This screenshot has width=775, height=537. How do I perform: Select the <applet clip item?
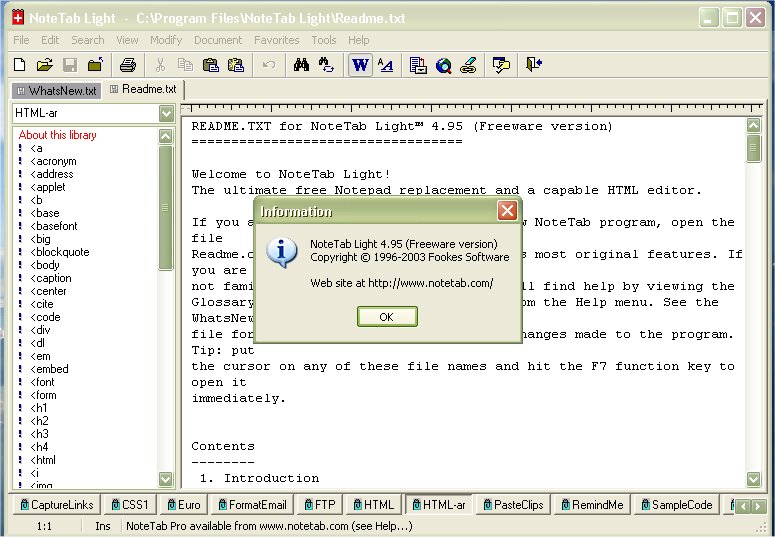[x=47, y=187]
